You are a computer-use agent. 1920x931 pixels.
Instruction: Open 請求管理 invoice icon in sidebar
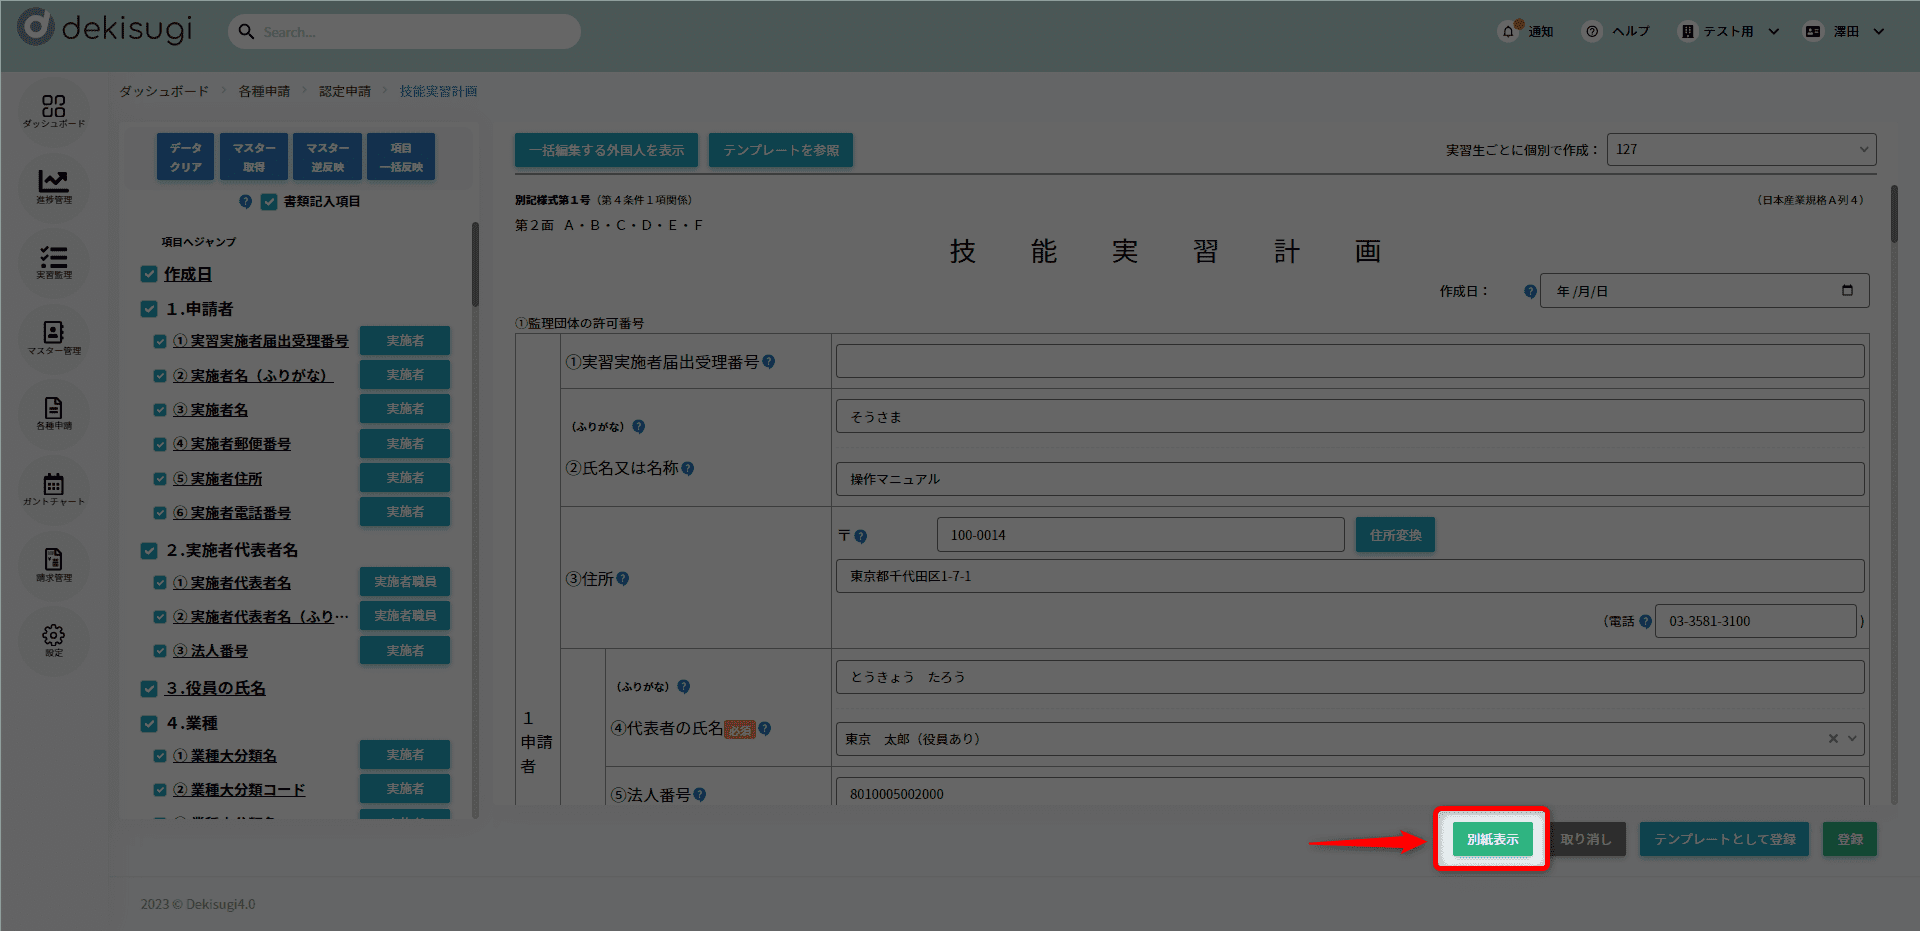click(54, 563)
